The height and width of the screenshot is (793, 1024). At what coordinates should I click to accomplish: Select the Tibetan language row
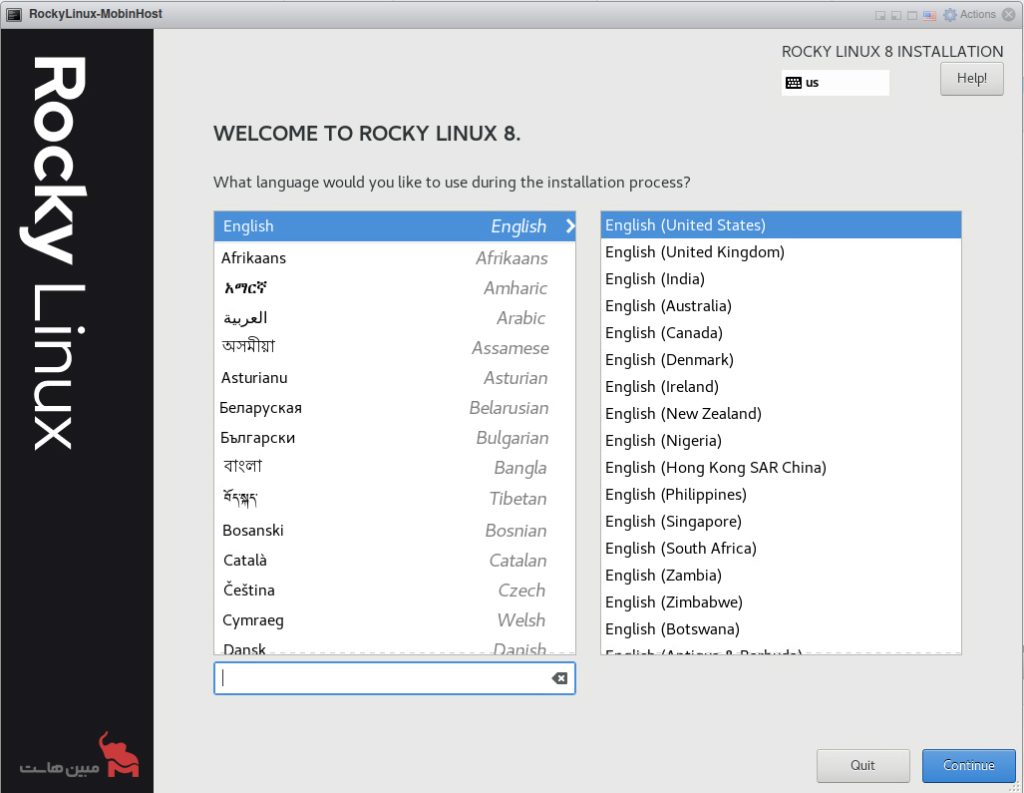point(394,499)
